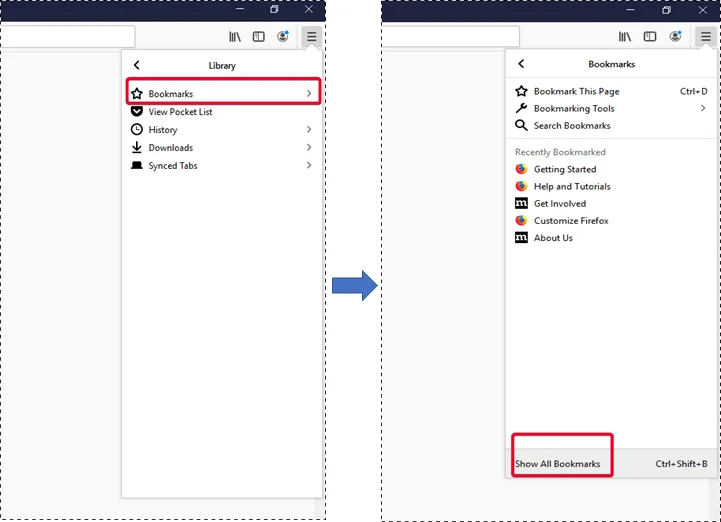
Task: Go back from the Library panel
Action: pyautogui.click(x=137, y=65)
